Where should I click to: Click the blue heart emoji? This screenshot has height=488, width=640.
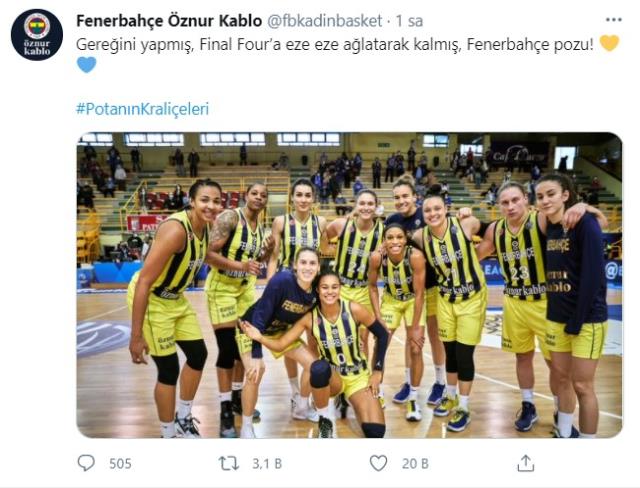[x=87, y=64]
